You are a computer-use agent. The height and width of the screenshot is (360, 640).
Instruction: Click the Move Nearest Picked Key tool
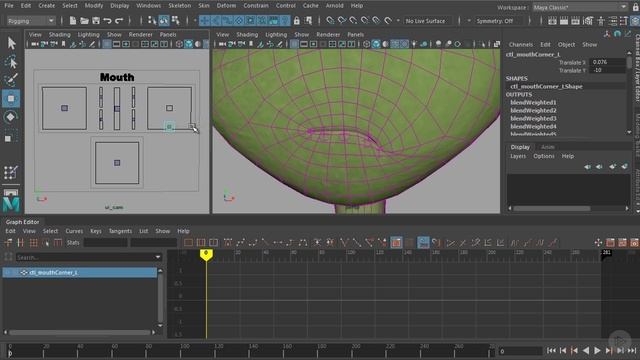[9, 243]
